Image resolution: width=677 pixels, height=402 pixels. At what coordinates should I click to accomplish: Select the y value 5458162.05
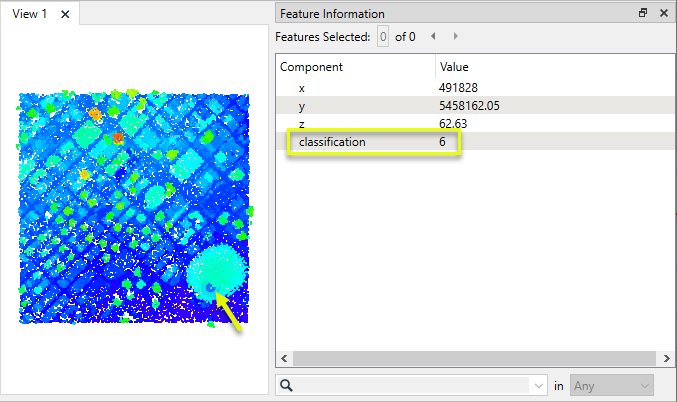(x=468, y=105)
